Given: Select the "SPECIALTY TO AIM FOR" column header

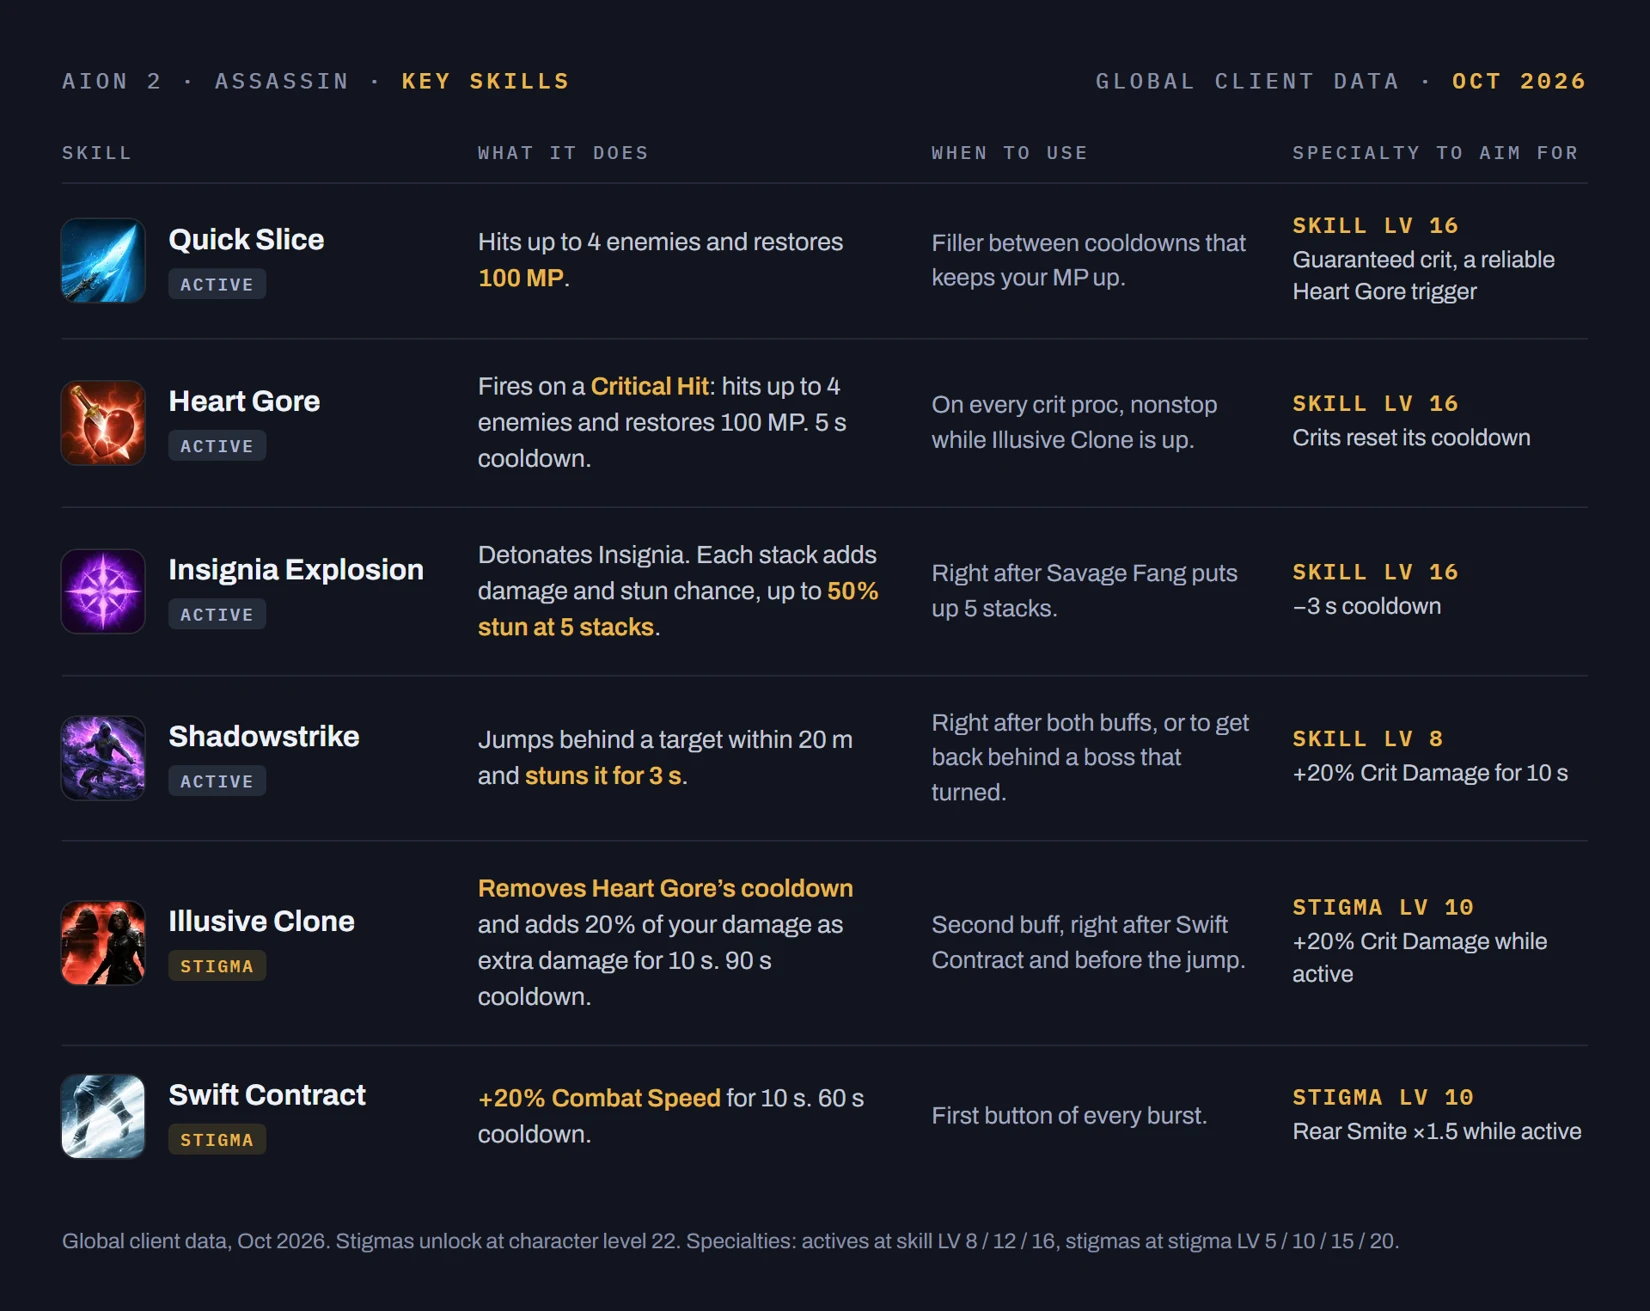Looking at the screenshot, I should 1435,153.
